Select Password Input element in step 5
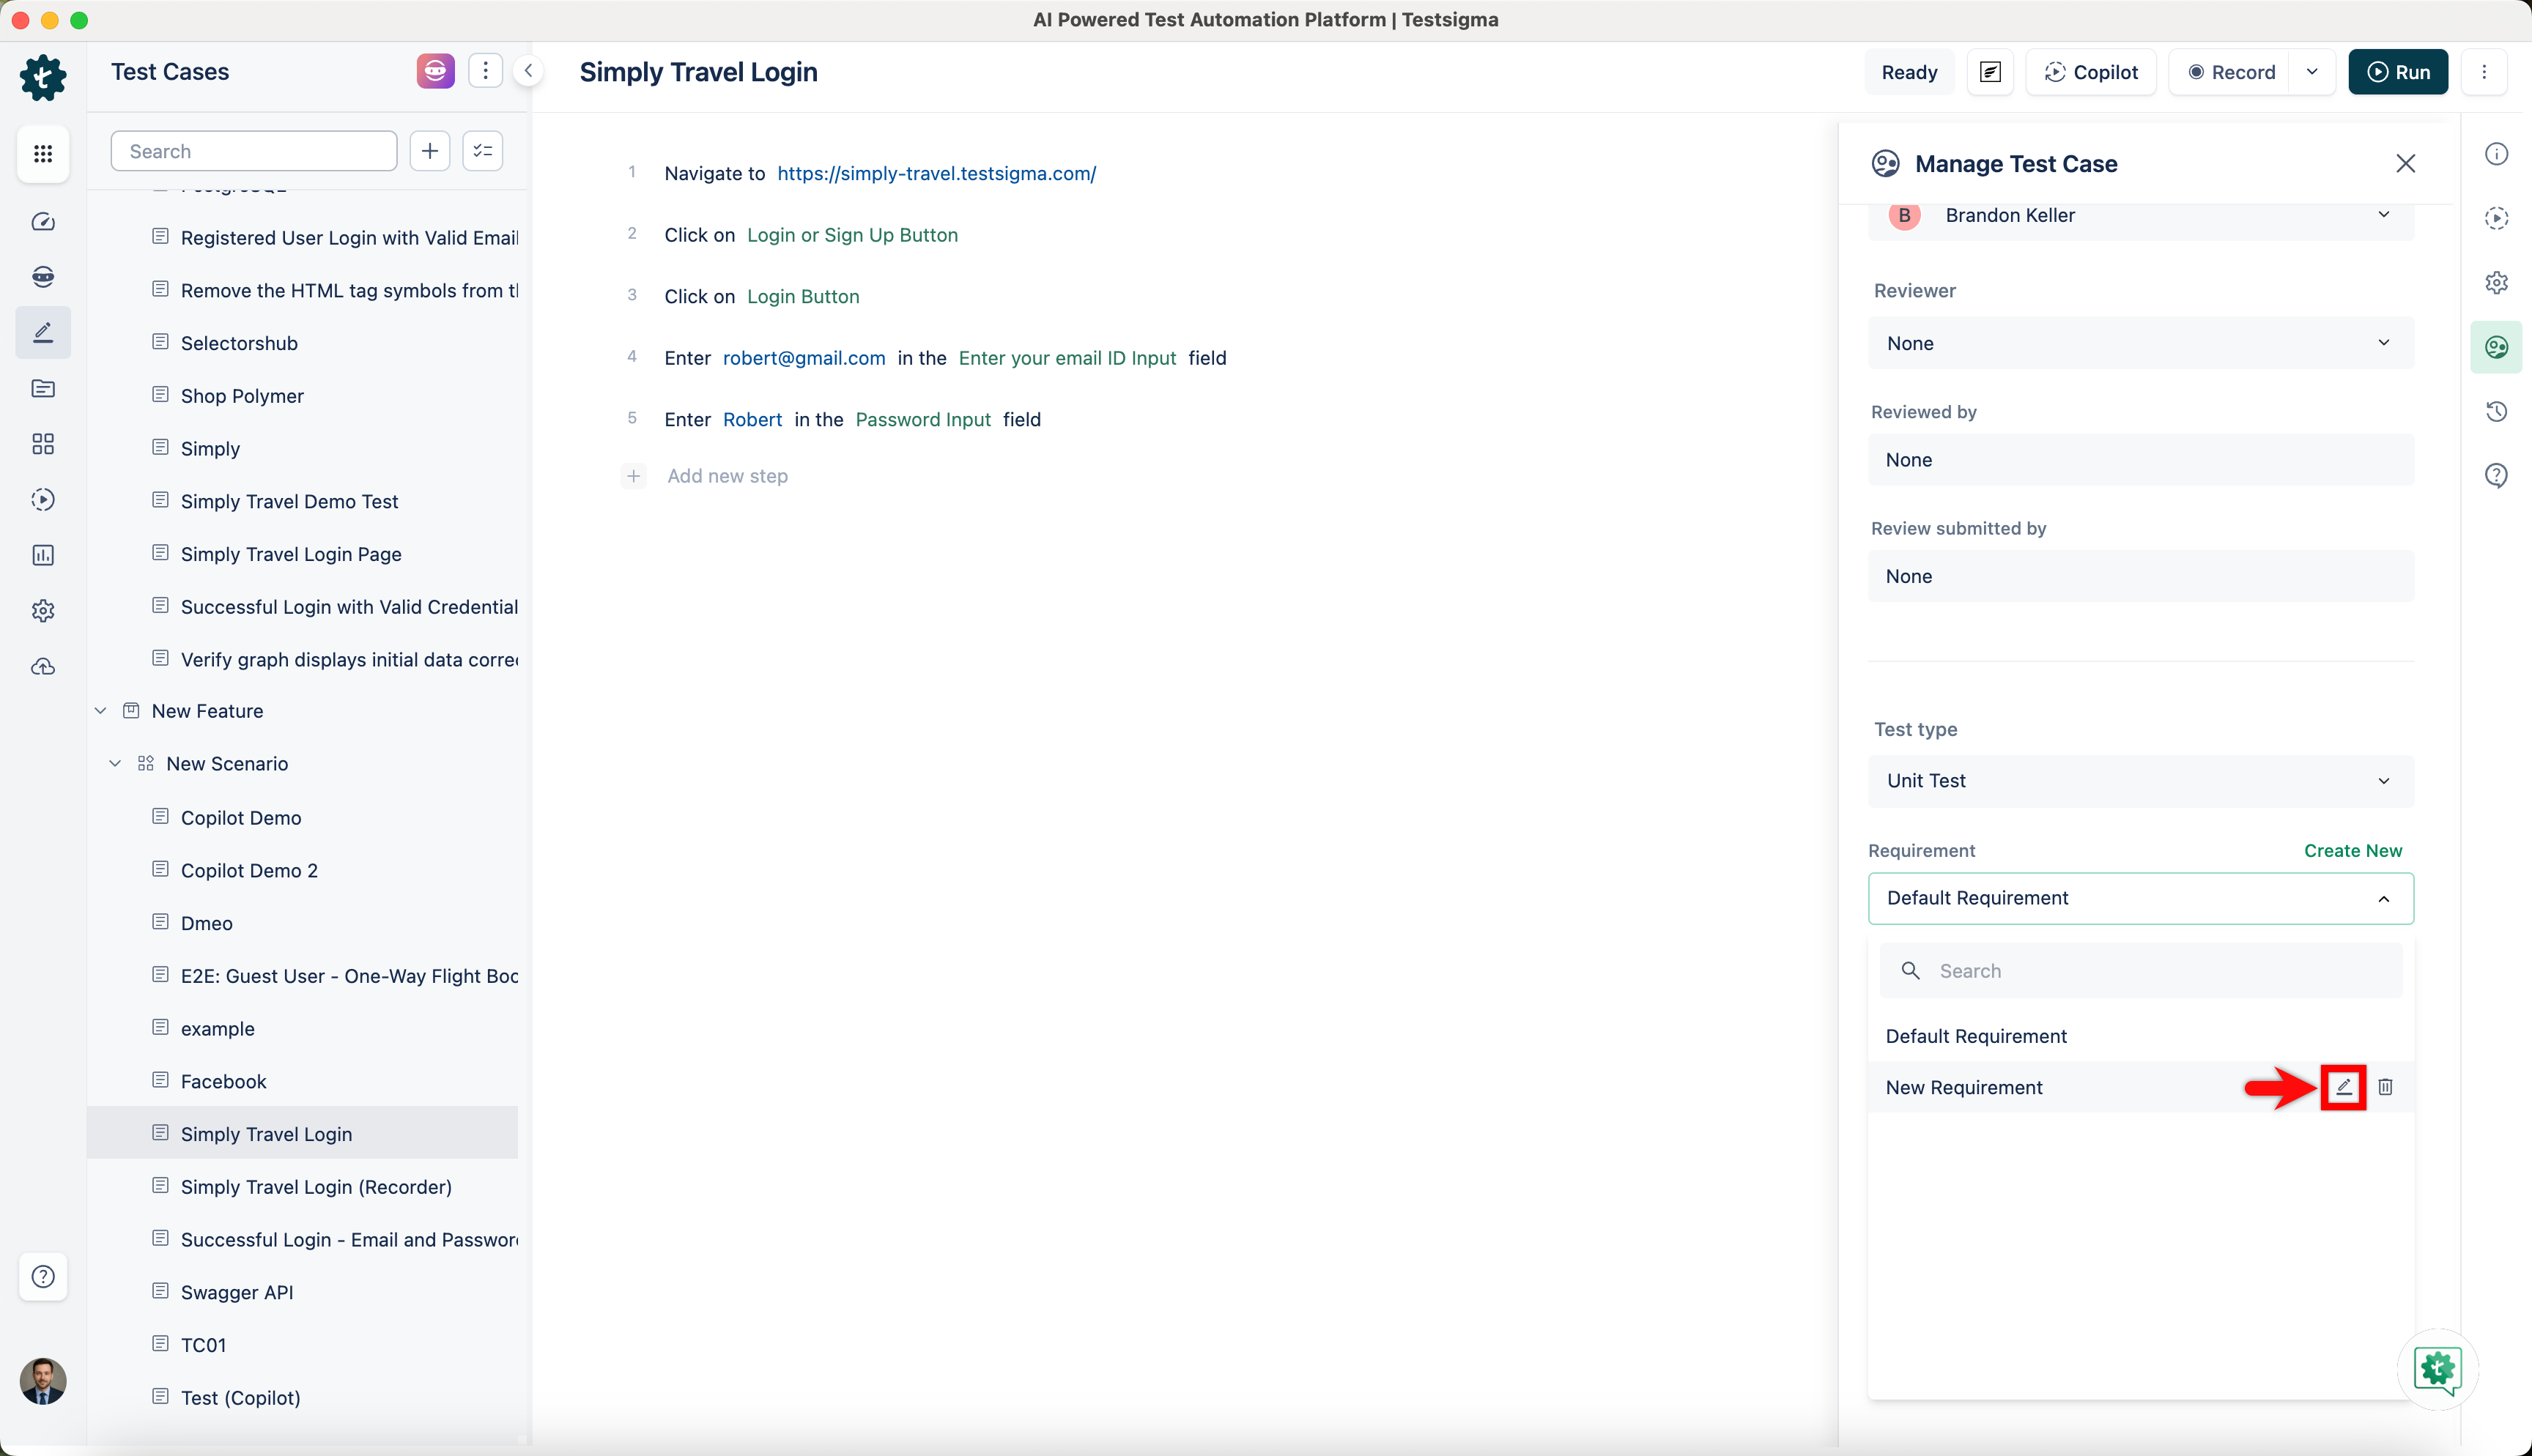Screen dimensions: 2532x1456 [923, 420]
